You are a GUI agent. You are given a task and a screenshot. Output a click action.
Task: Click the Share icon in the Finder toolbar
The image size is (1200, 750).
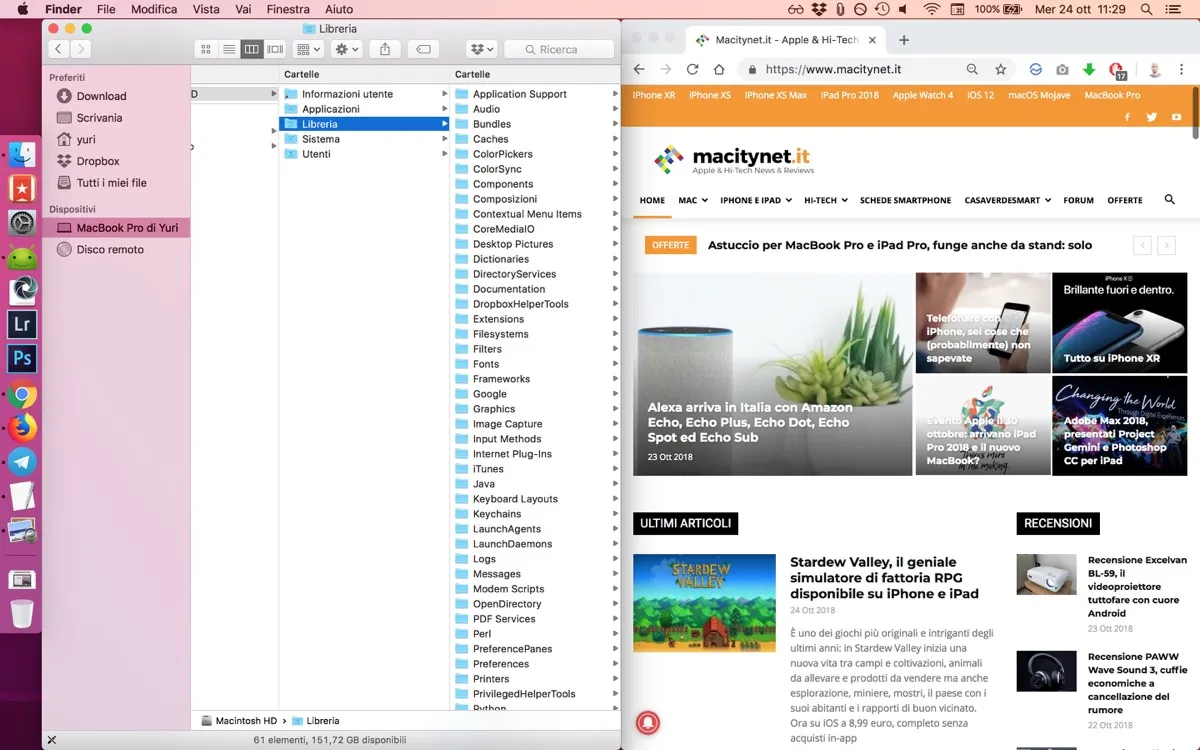[385, 48]
